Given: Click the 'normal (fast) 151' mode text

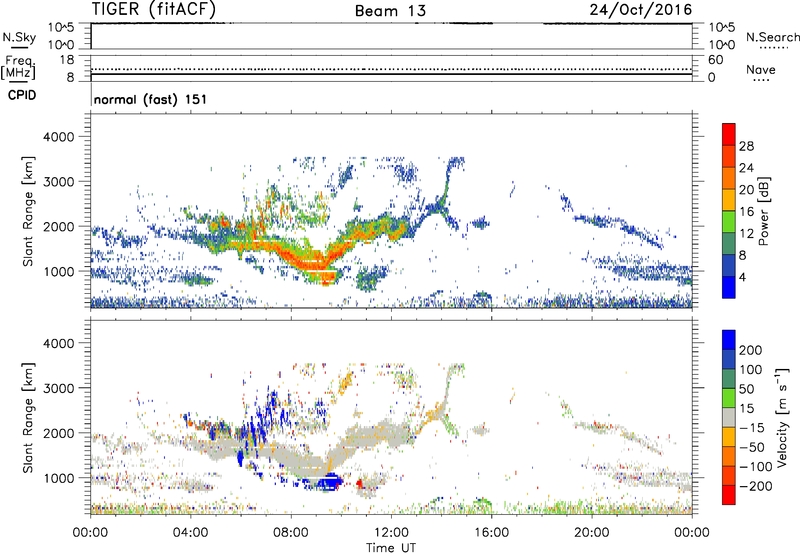Looking at the screenshot, I should pos(151,99).
